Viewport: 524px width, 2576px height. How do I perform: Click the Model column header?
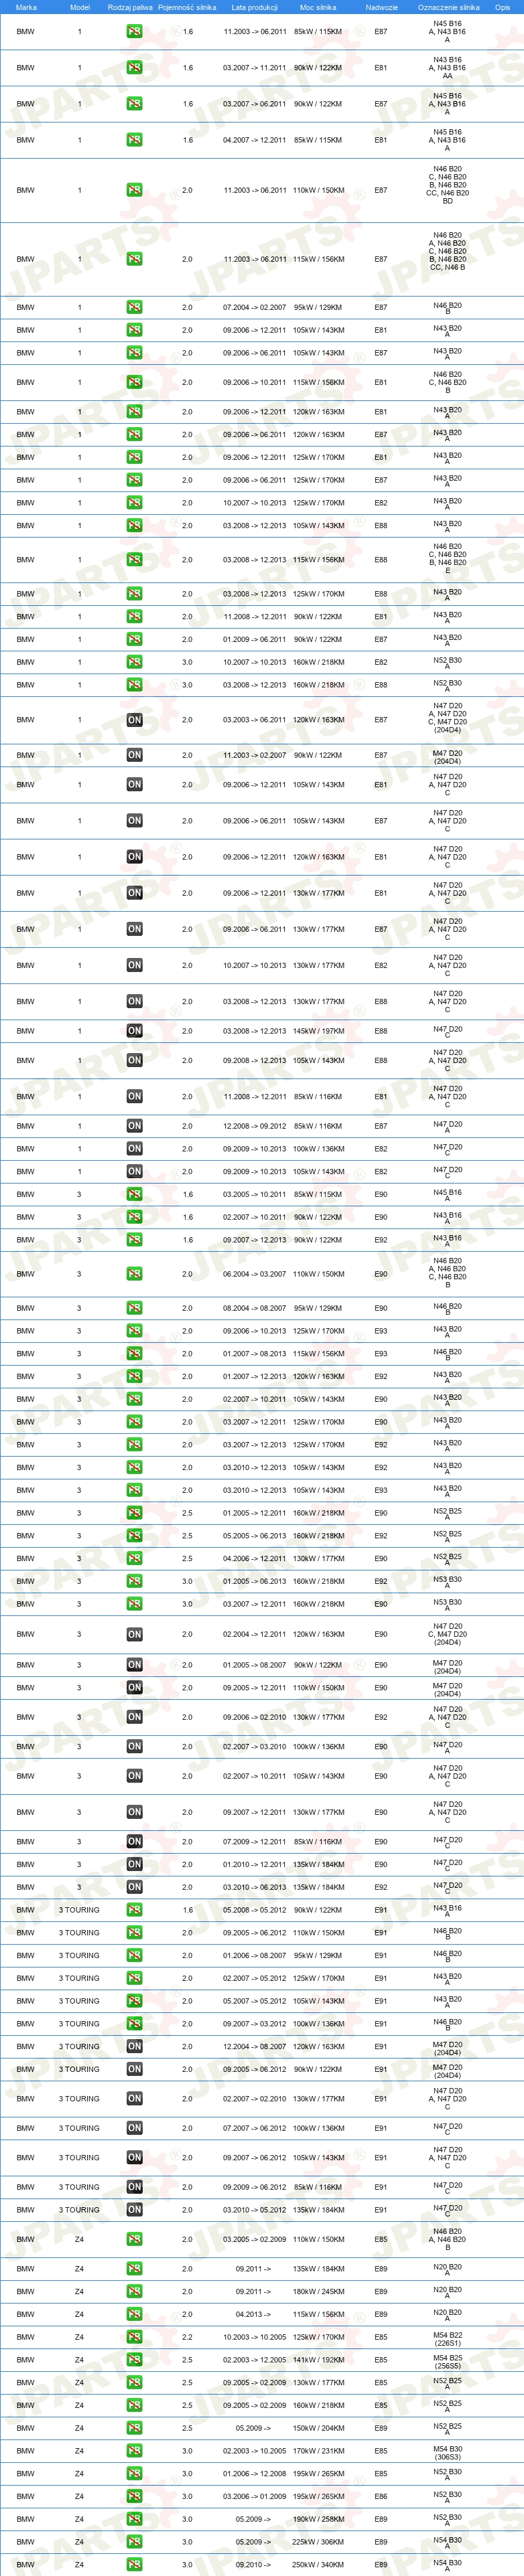(80, 7)
